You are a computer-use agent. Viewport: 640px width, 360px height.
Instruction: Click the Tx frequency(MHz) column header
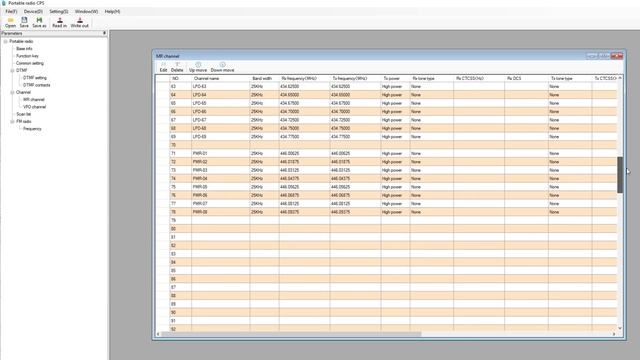[x=356, y=78]
